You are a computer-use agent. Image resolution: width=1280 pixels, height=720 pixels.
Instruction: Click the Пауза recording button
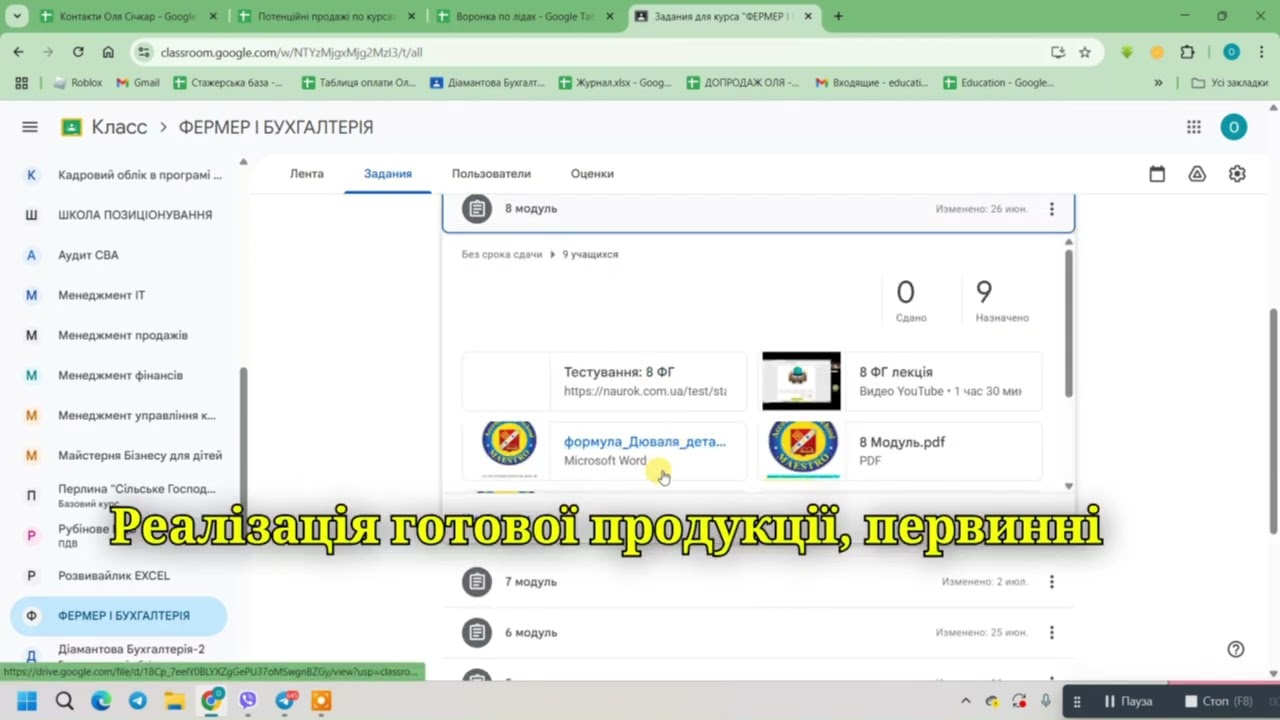tap(1127, 701)
